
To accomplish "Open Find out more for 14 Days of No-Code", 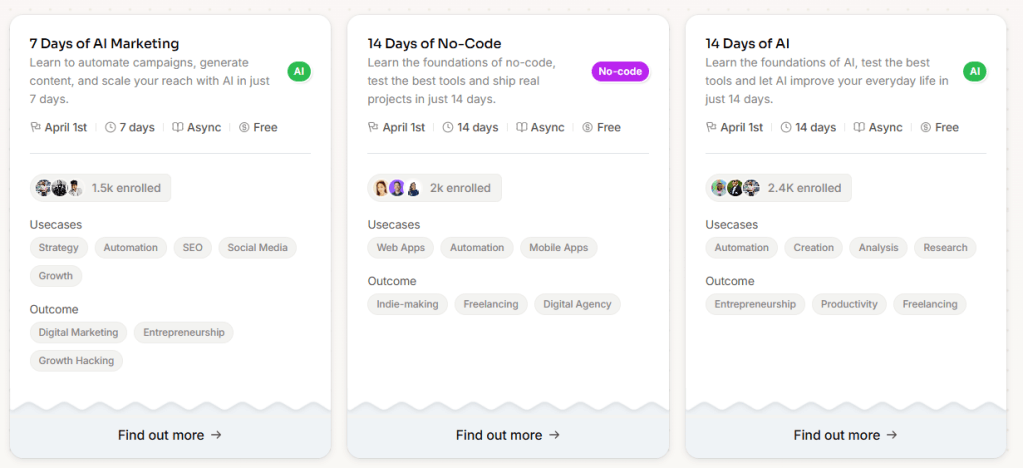I will tap(508, 435).
